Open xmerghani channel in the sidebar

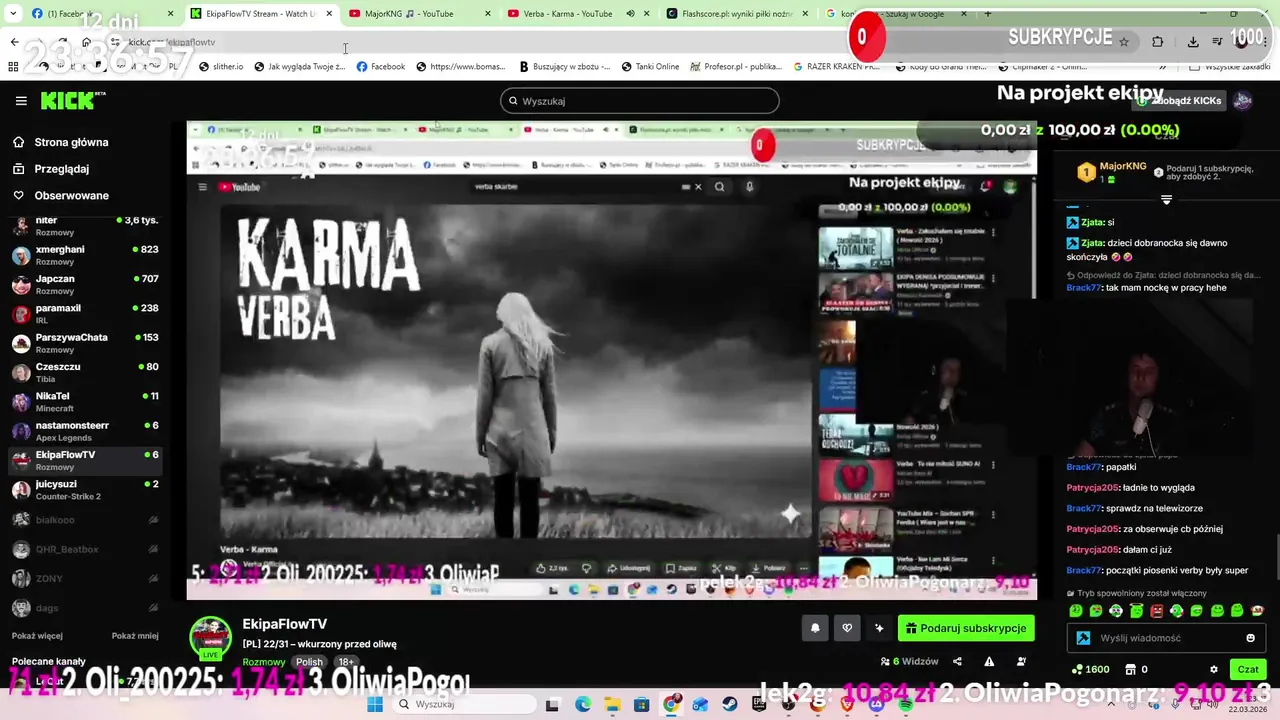85,255
